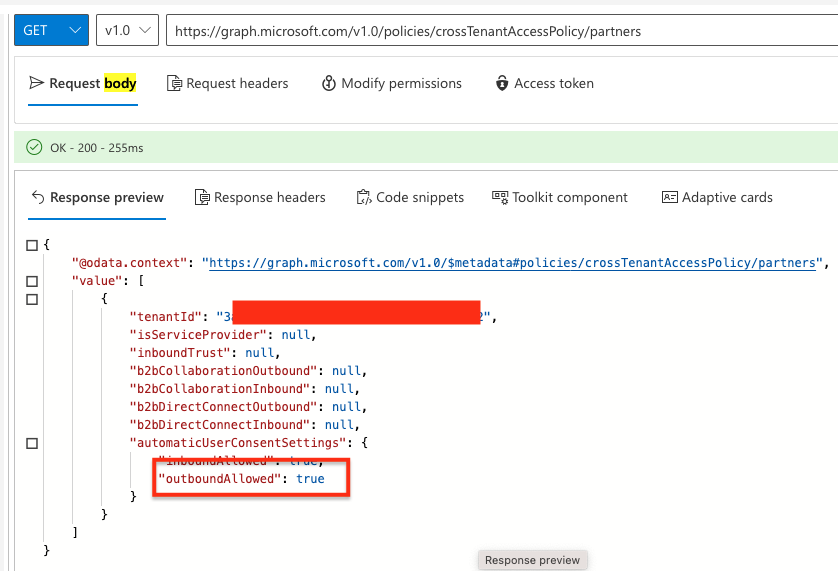Click the Modify permissions icon
Screen dimensions: 838x571
(328, 83)
